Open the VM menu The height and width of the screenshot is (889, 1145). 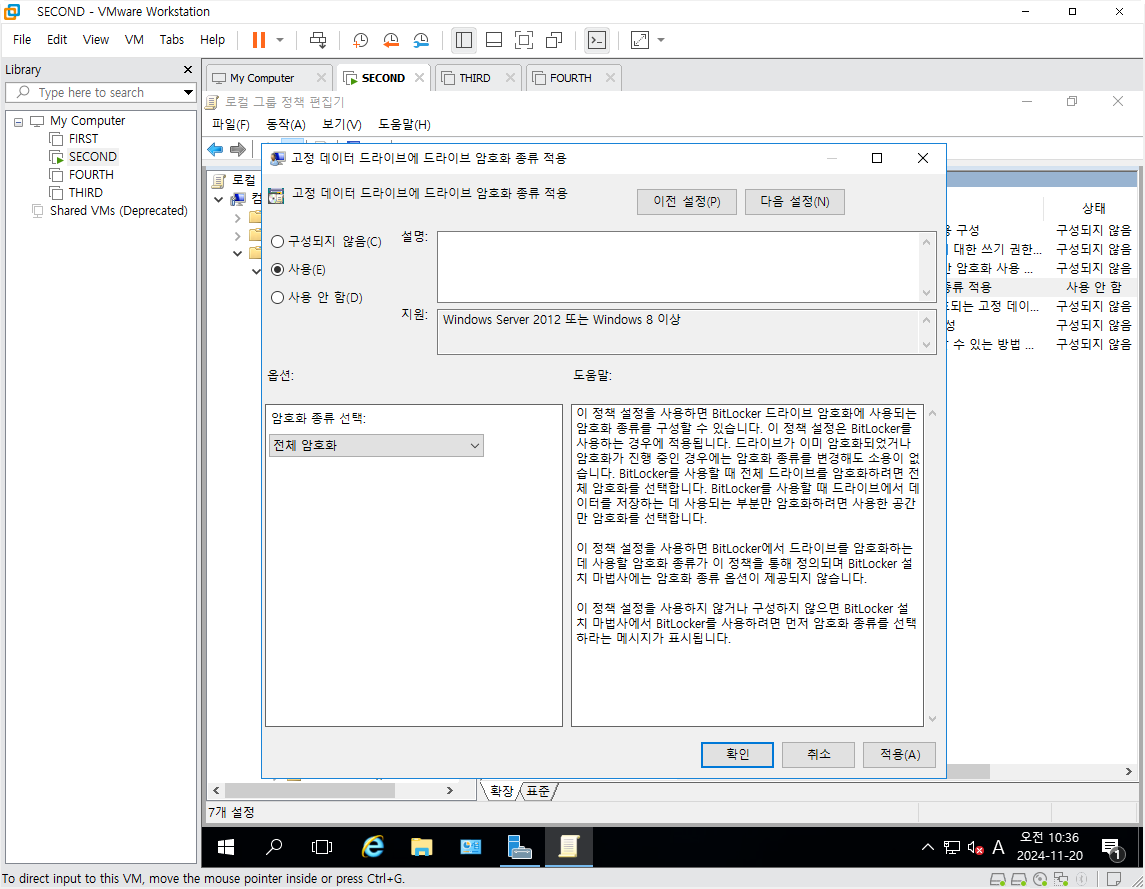pos(134,39)
